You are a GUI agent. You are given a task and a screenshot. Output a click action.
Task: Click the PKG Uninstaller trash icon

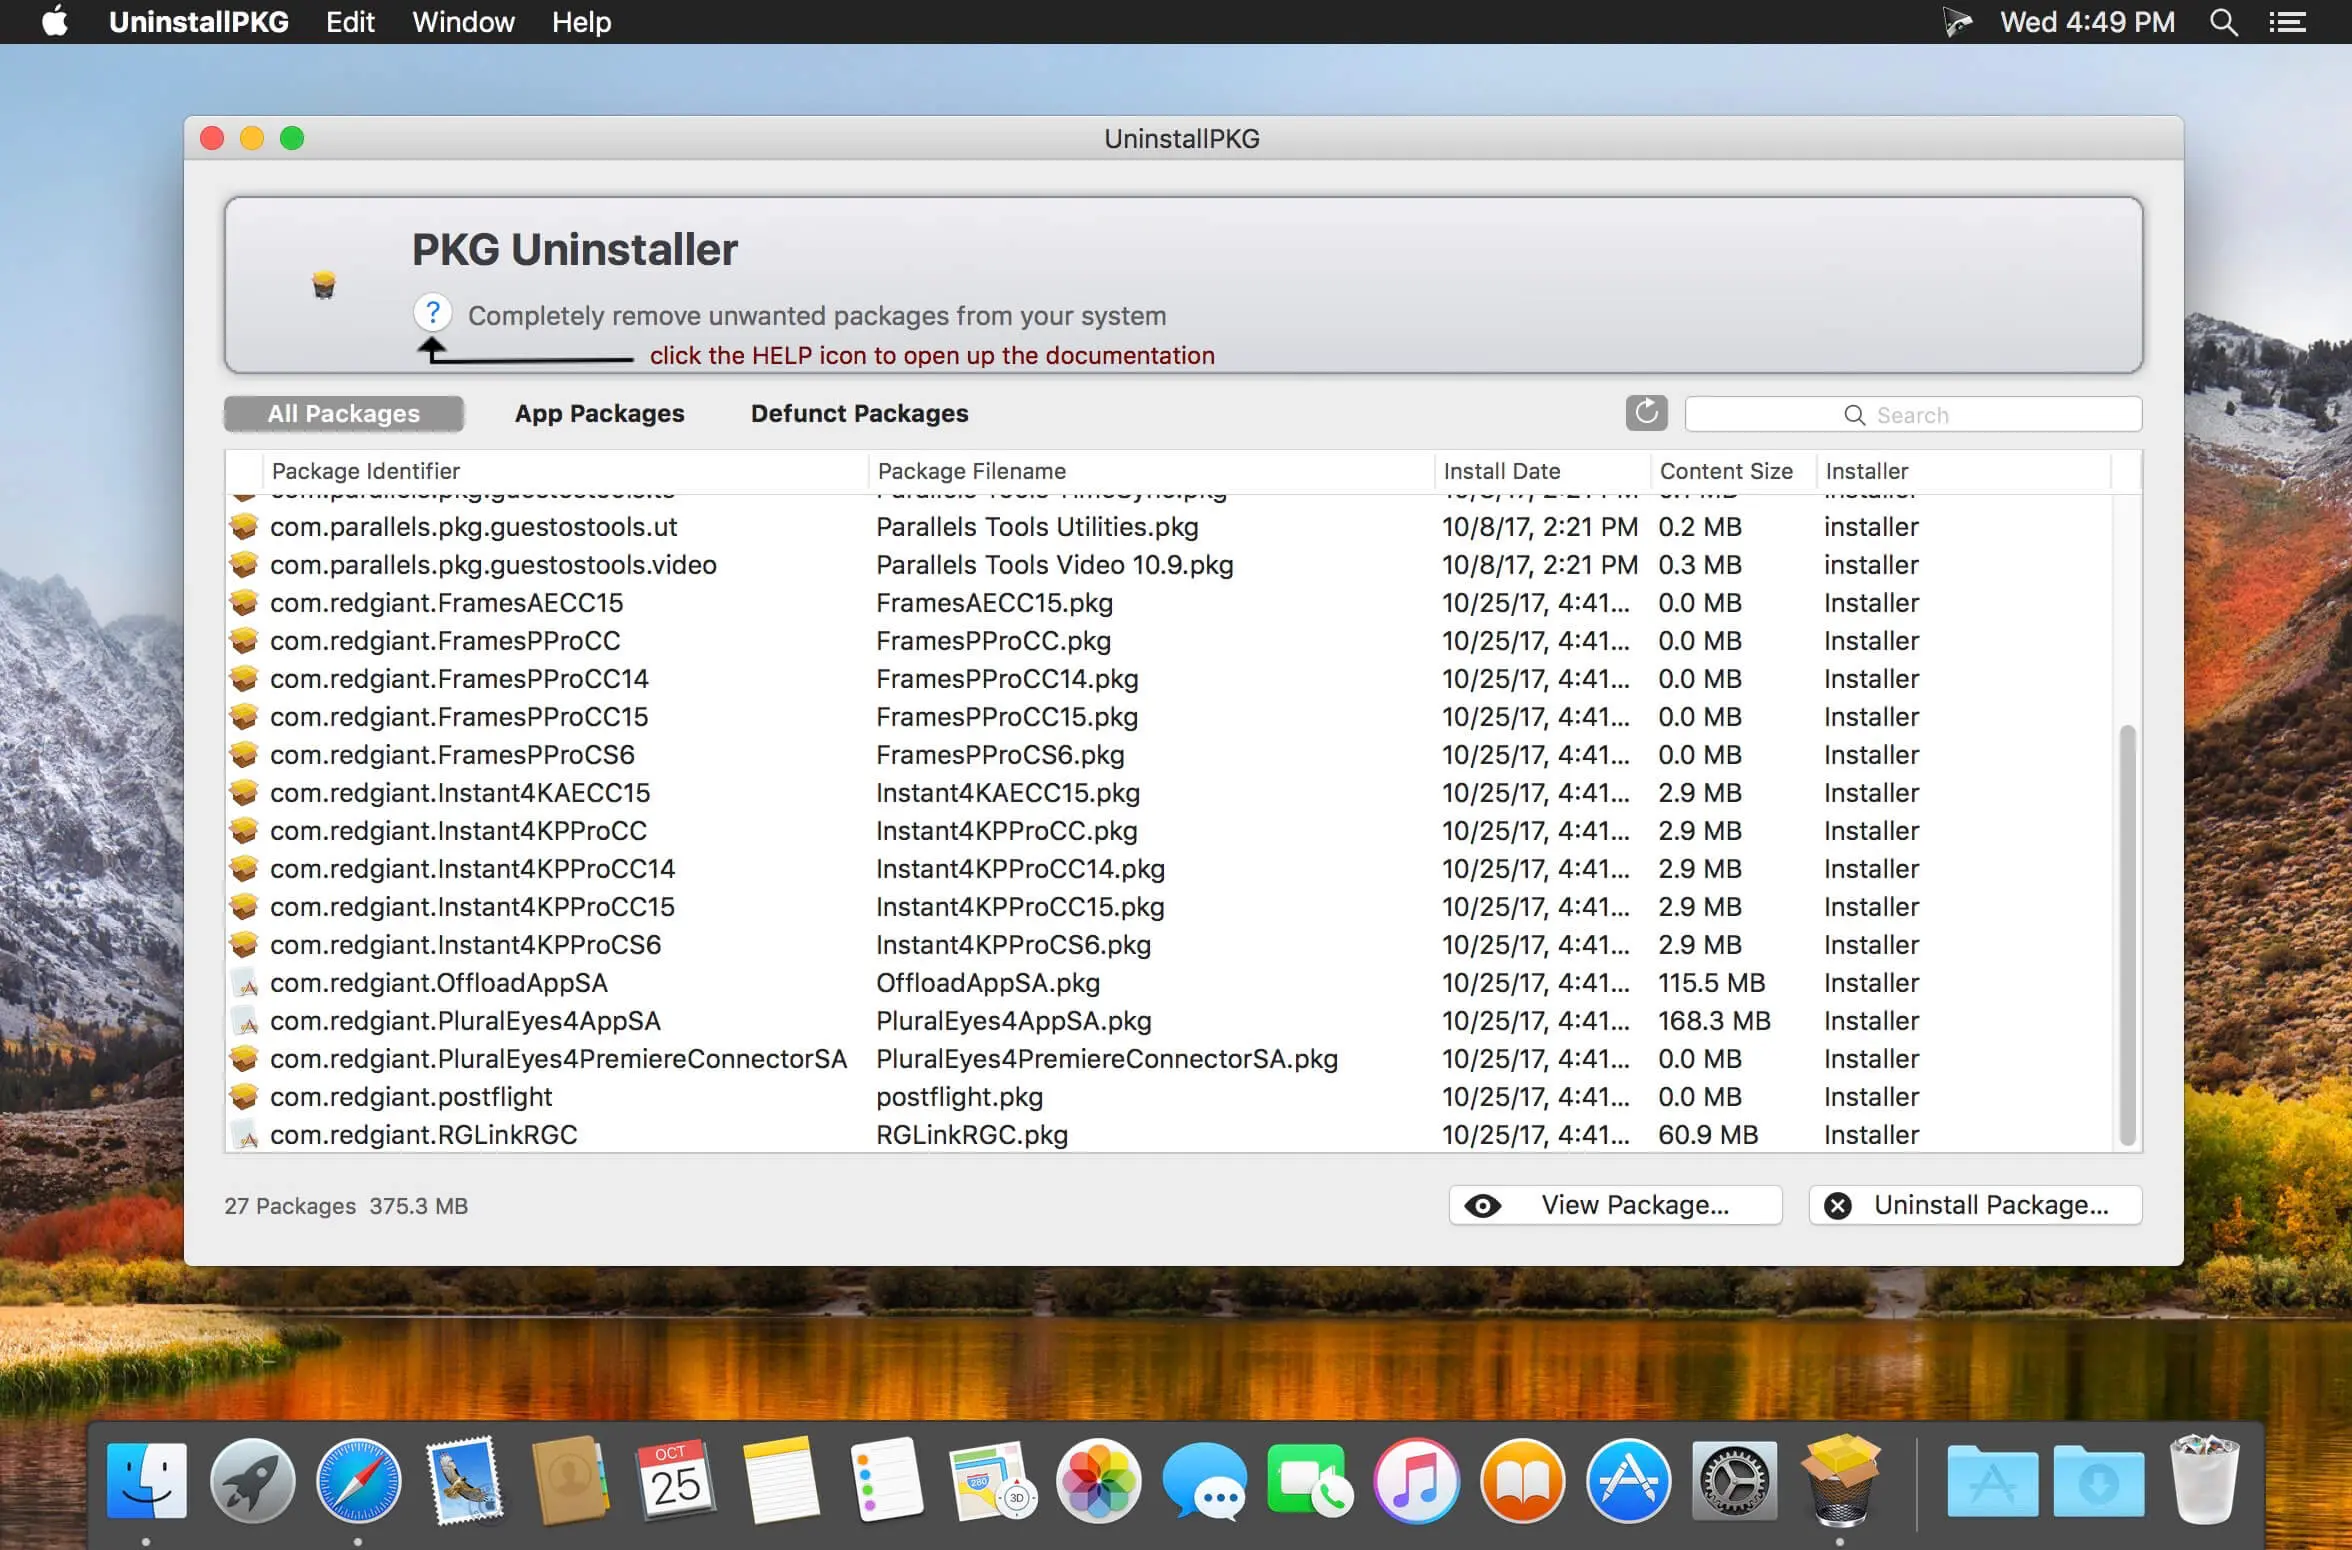click(325, 282)
